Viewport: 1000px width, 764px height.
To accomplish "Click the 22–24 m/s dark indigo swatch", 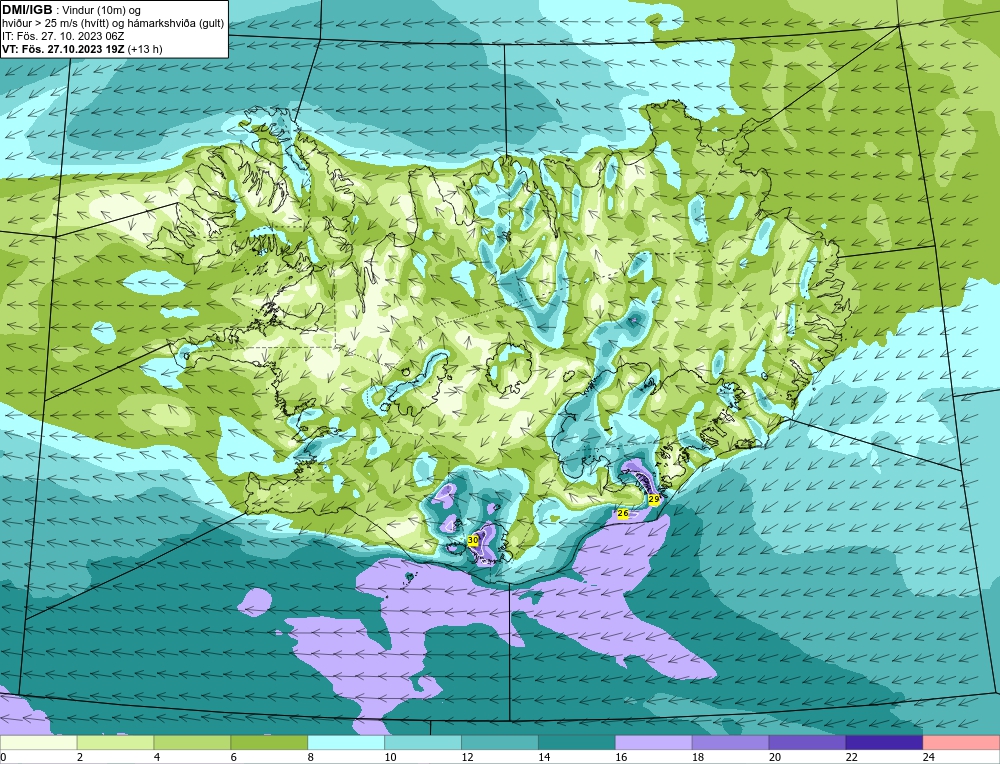I will pos(884,743).
